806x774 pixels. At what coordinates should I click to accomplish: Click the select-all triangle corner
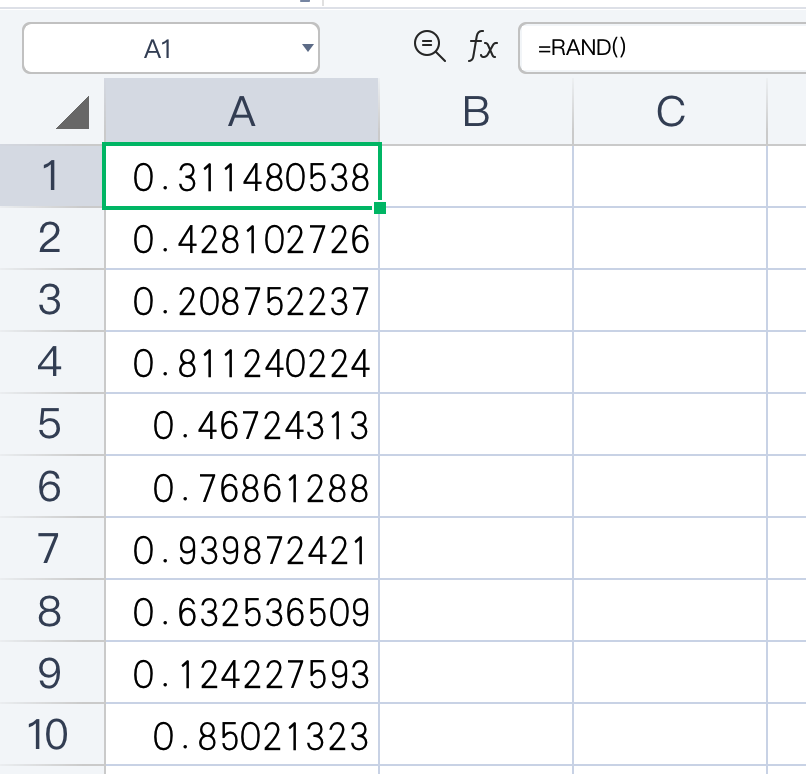coord(73,113)
